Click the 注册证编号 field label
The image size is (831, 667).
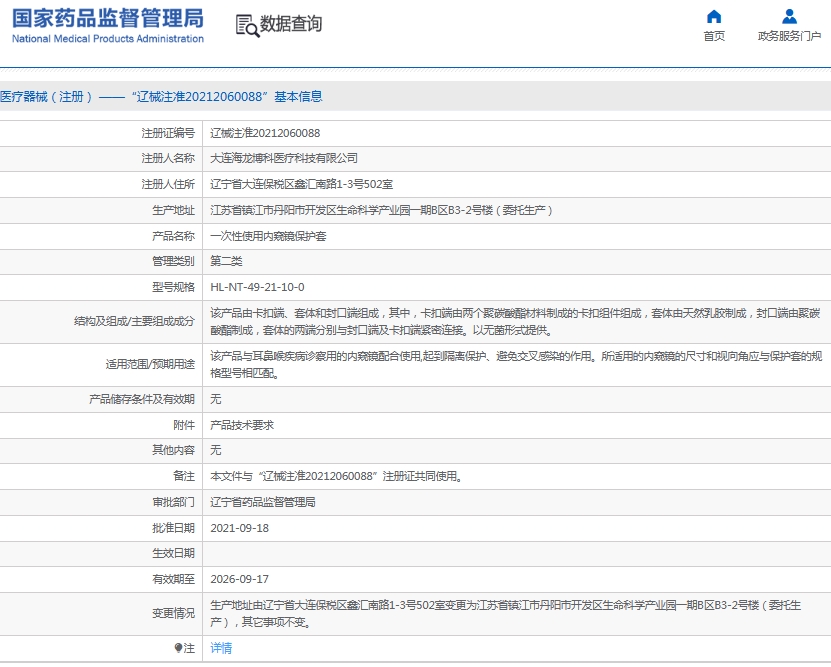[x=168, y=133]
